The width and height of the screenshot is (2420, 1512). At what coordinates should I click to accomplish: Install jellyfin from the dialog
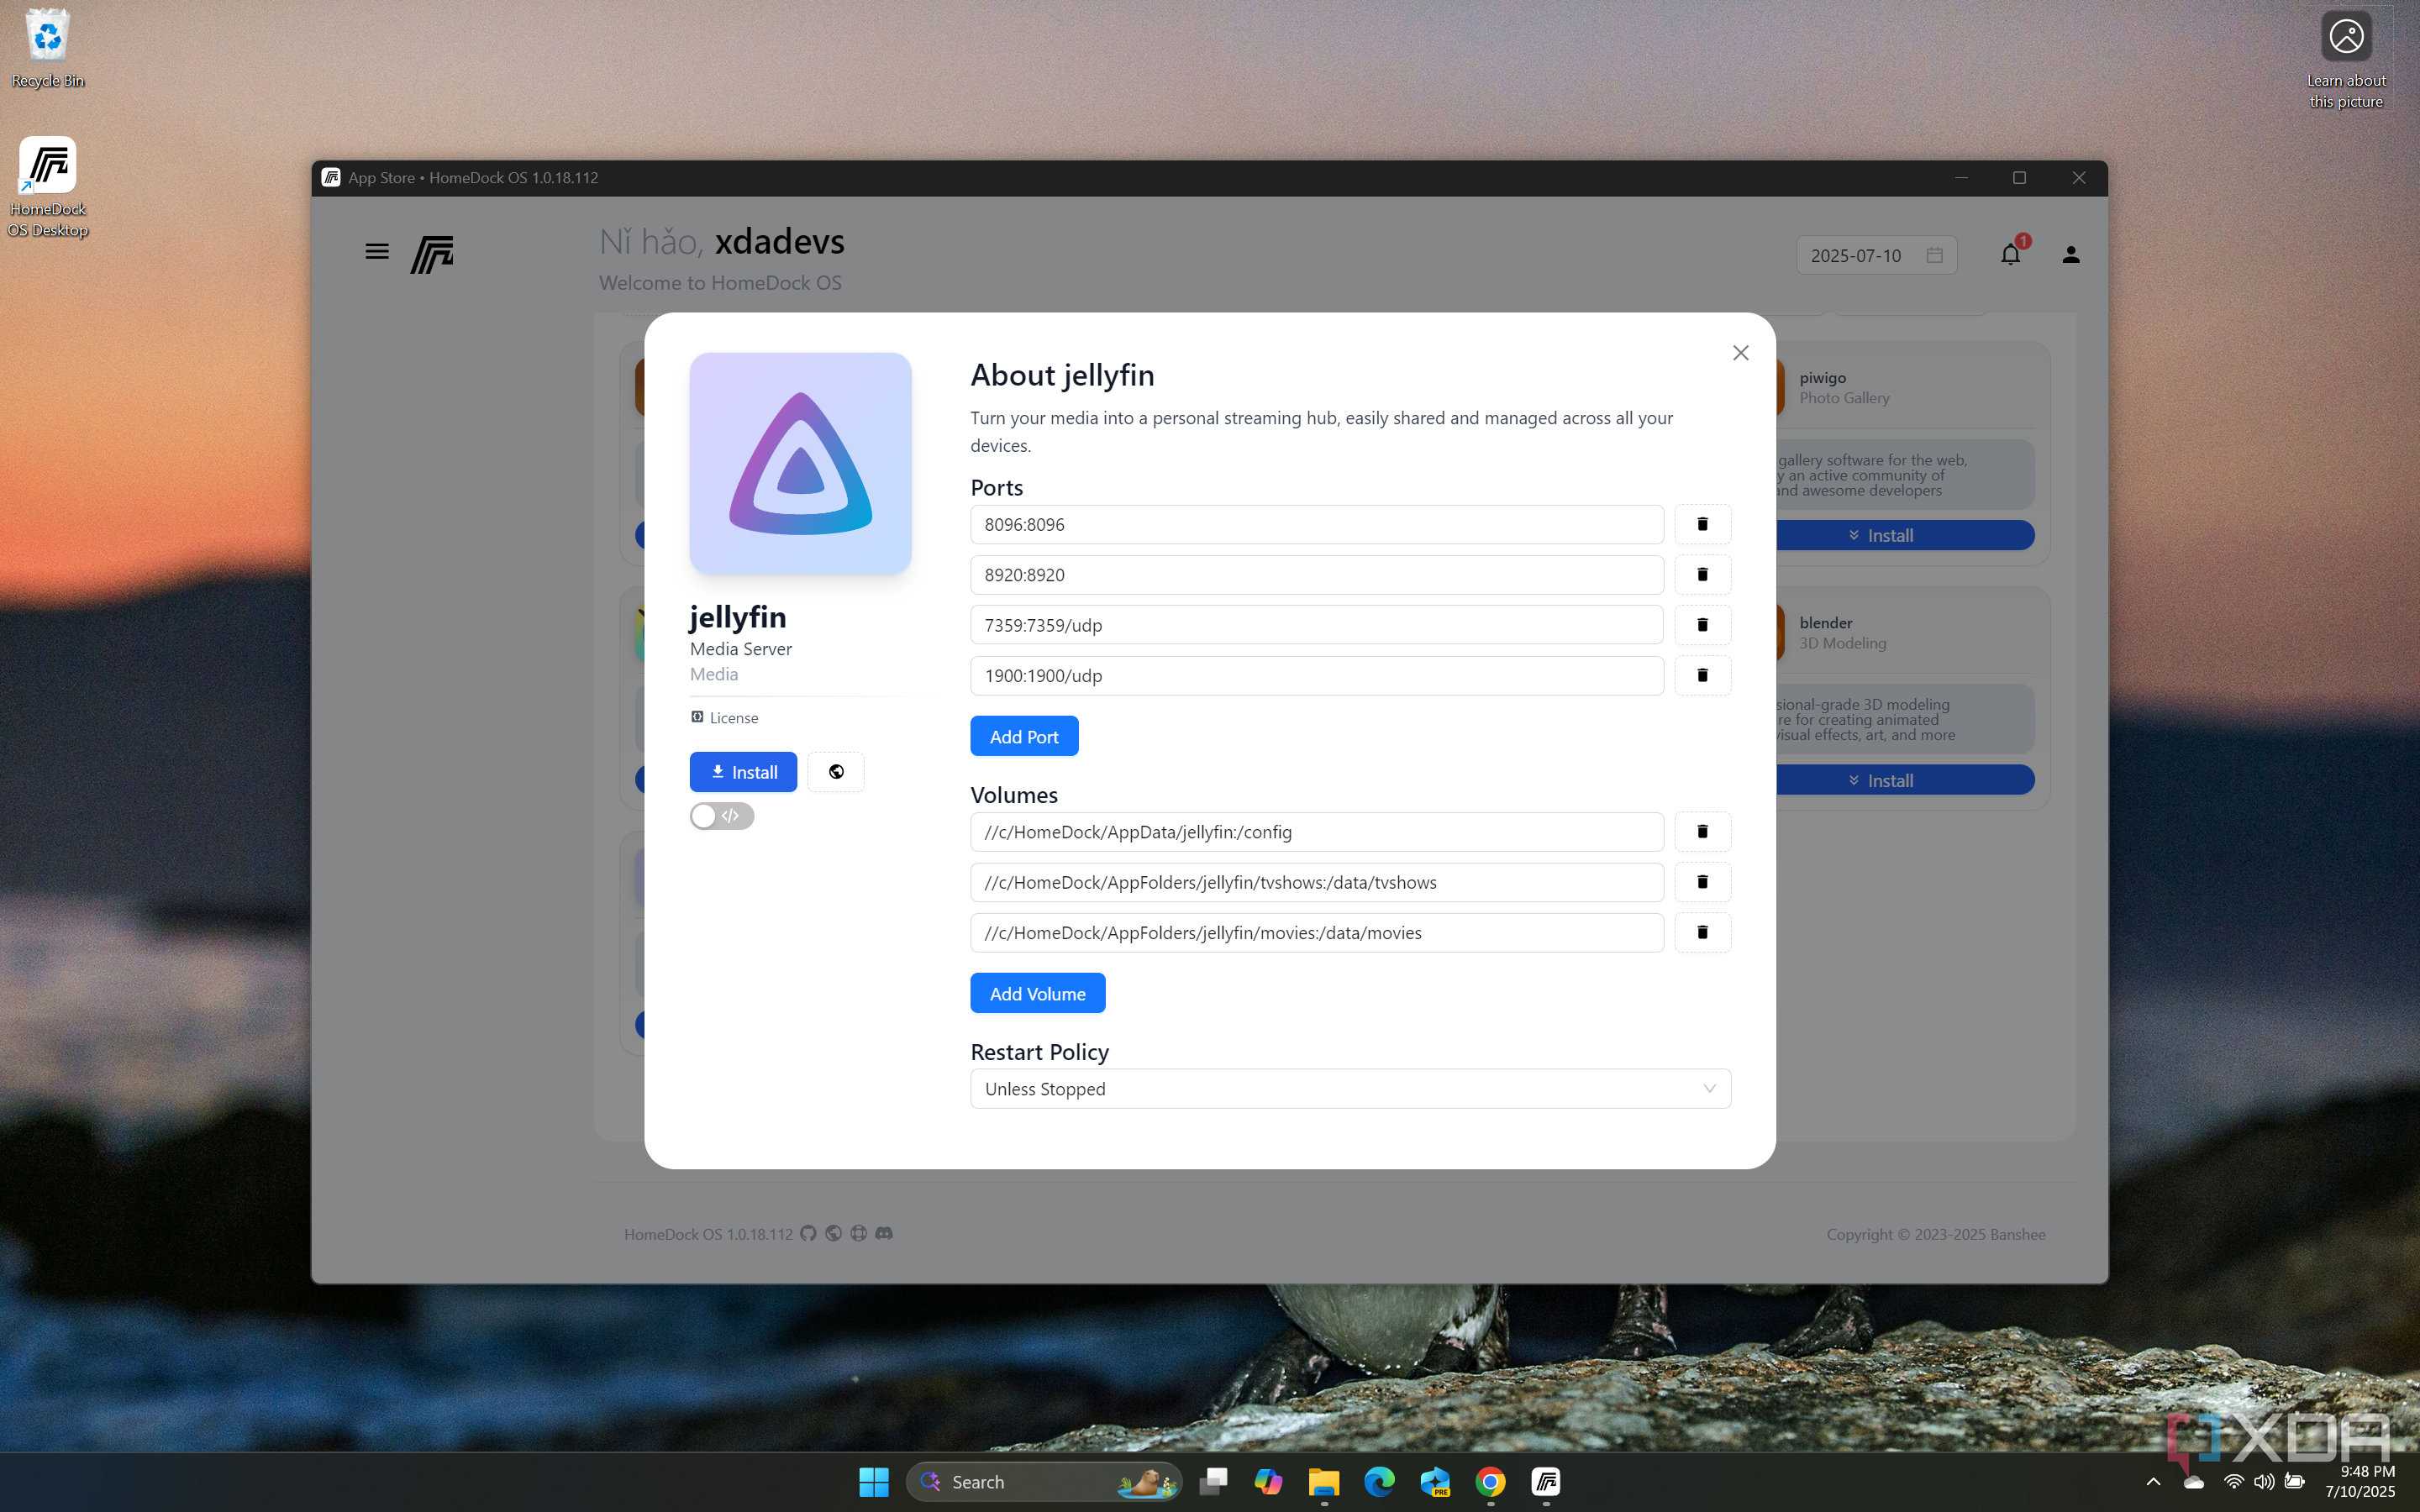(743, 771)
